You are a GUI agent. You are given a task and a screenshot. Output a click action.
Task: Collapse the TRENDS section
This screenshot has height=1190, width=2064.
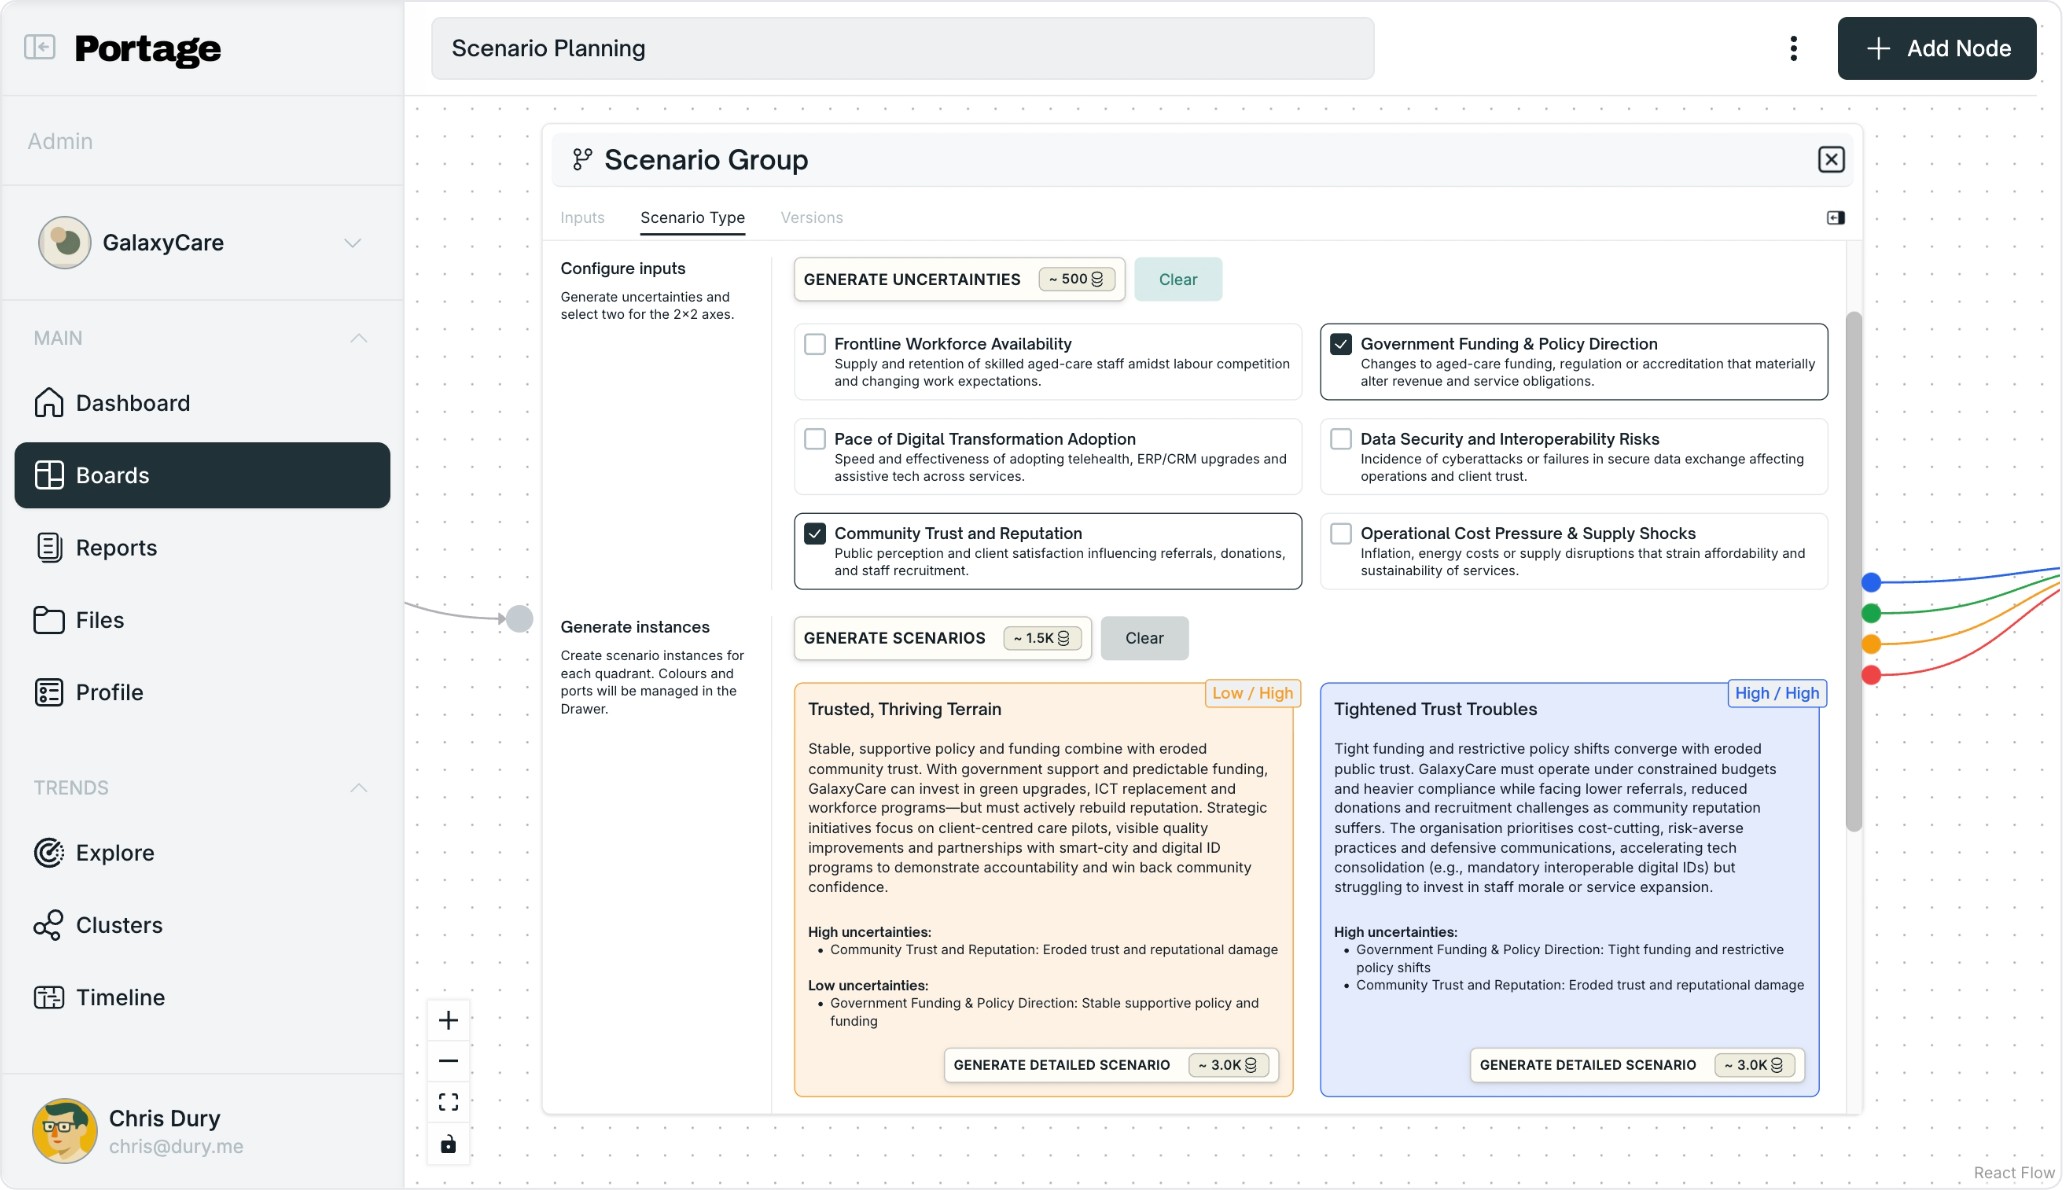[358, 788]
